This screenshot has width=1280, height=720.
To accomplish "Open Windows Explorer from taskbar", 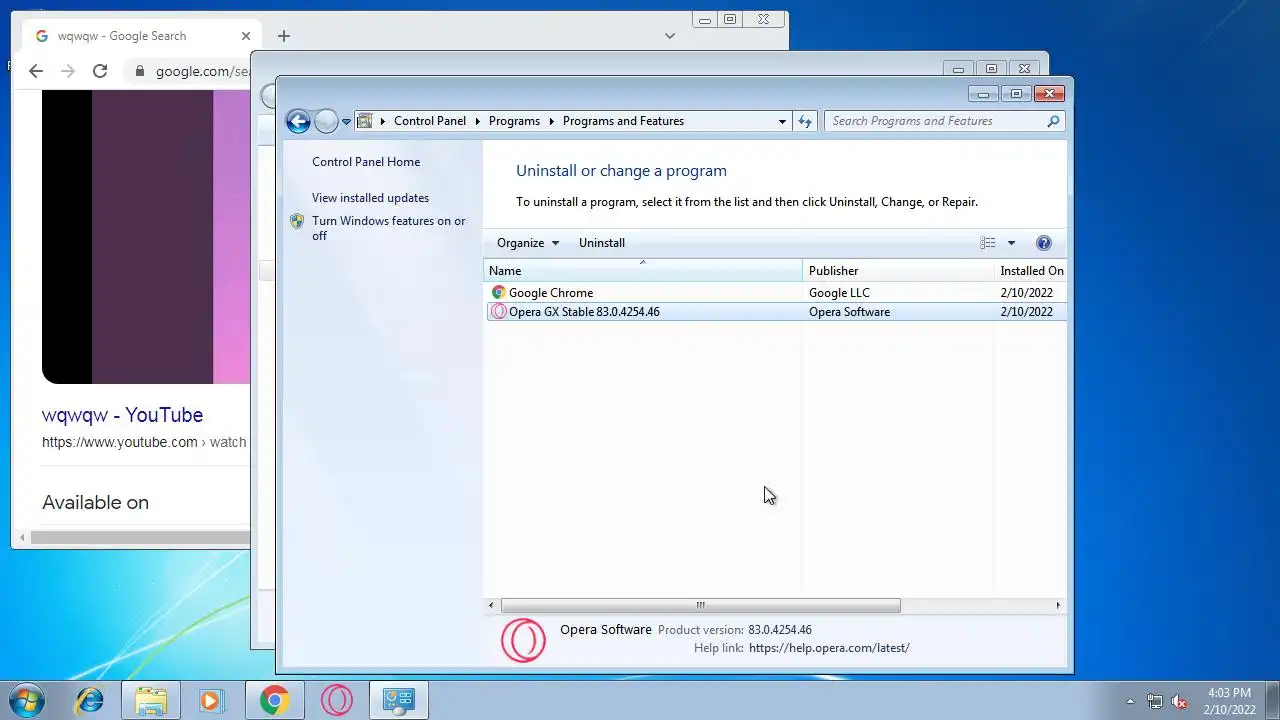I will (x=150, y=700).
